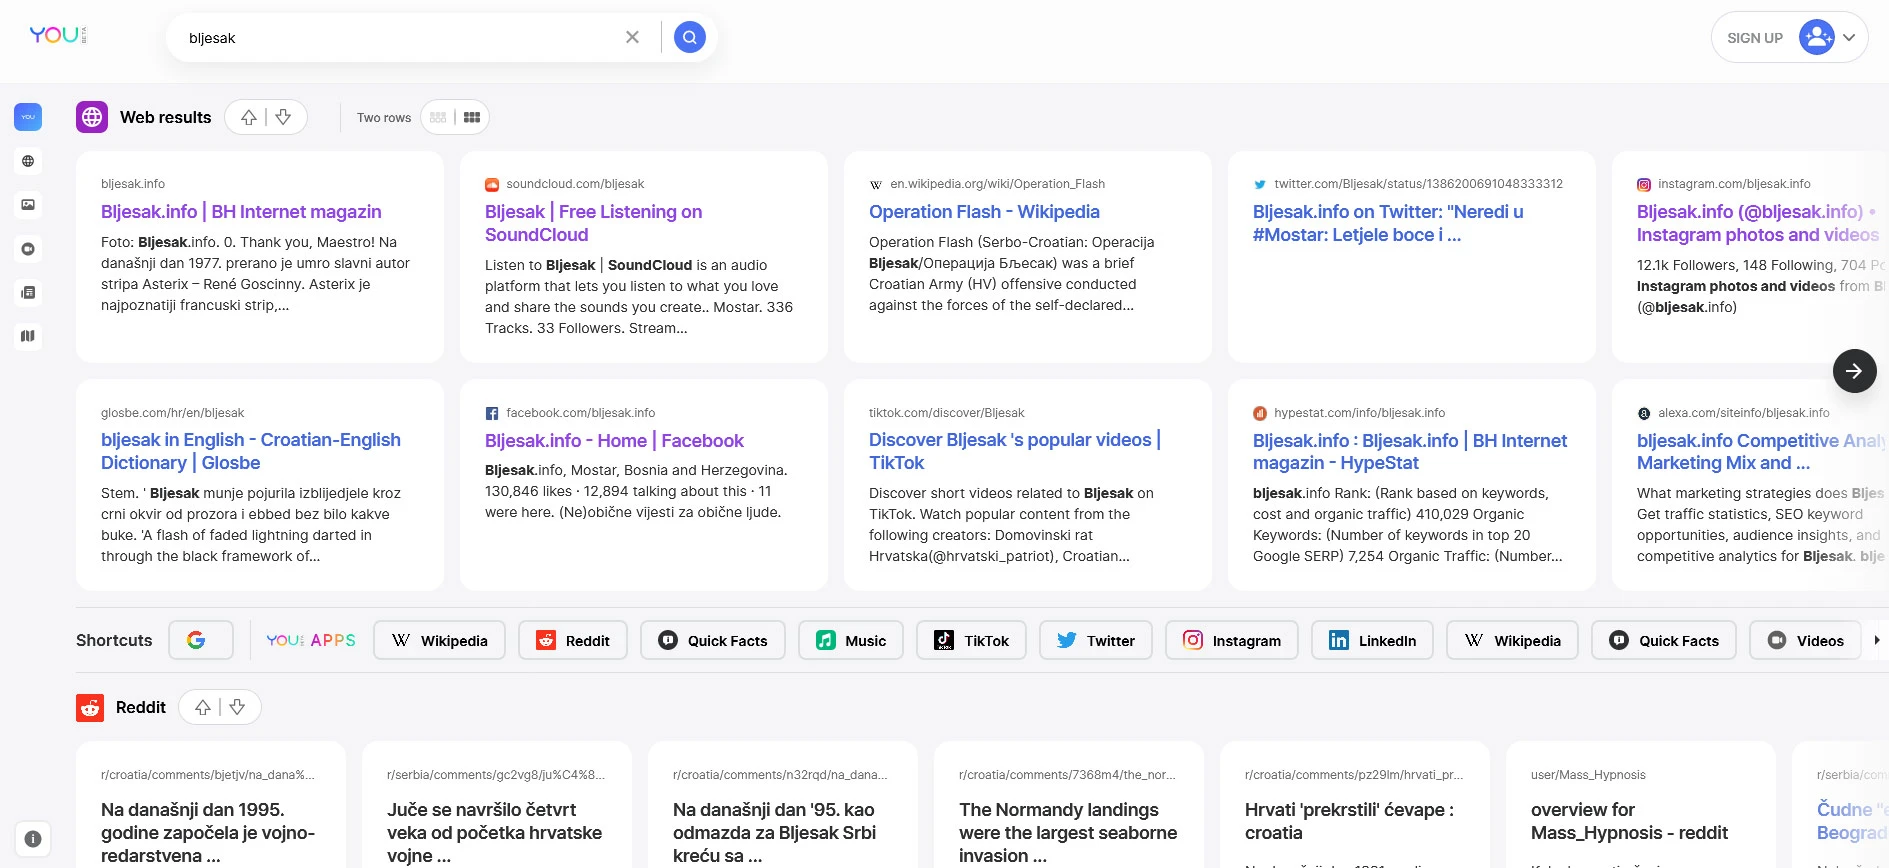Open the 'Operation Flash - Wikipedia' result
Screen dimensions: 1889x868
click(984, 212)
